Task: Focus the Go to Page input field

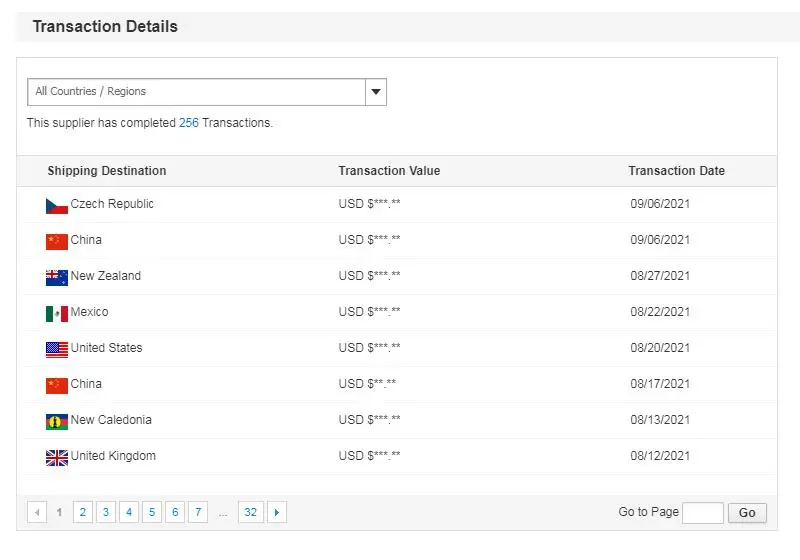Action: click(x=703, y=513)
